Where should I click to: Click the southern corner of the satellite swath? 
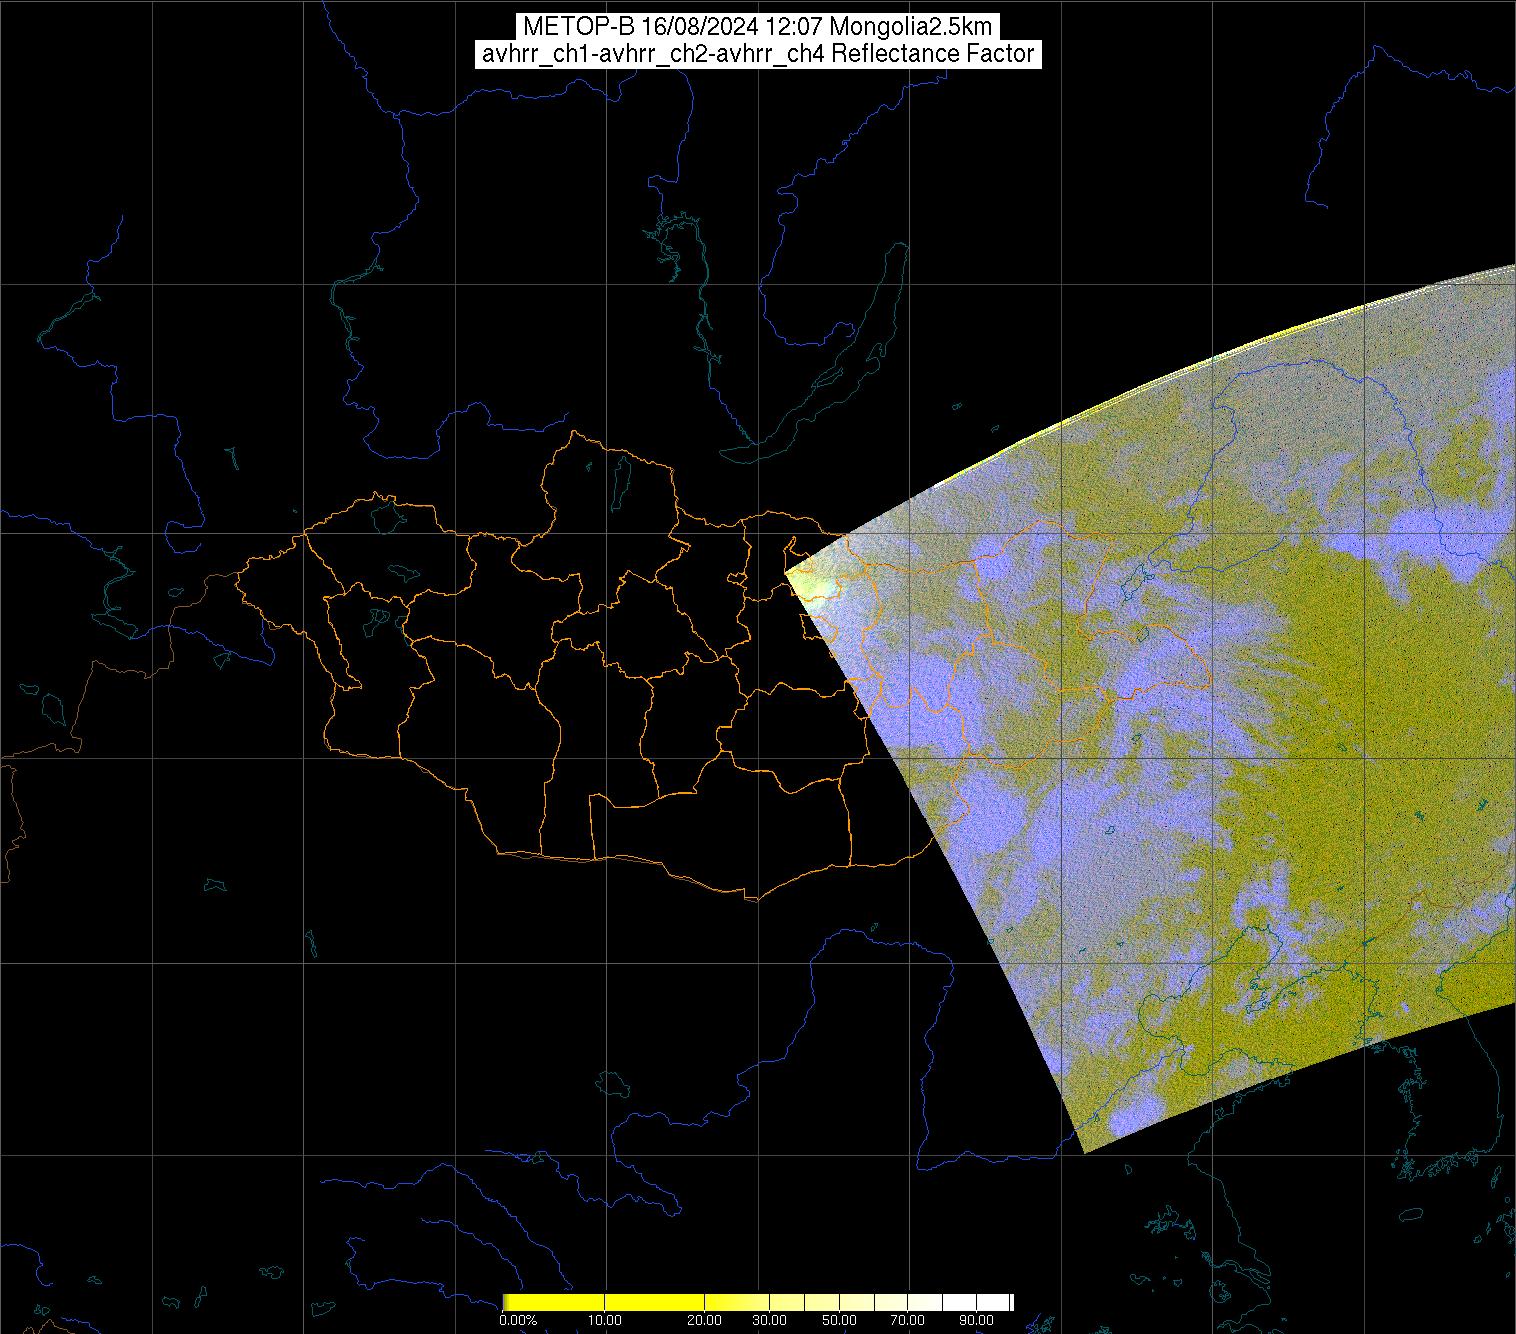(1084, 1150)
